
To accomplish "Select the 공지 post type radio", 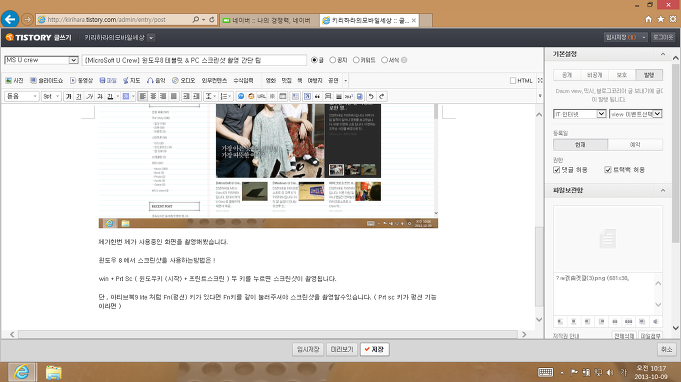I will 333,60.
